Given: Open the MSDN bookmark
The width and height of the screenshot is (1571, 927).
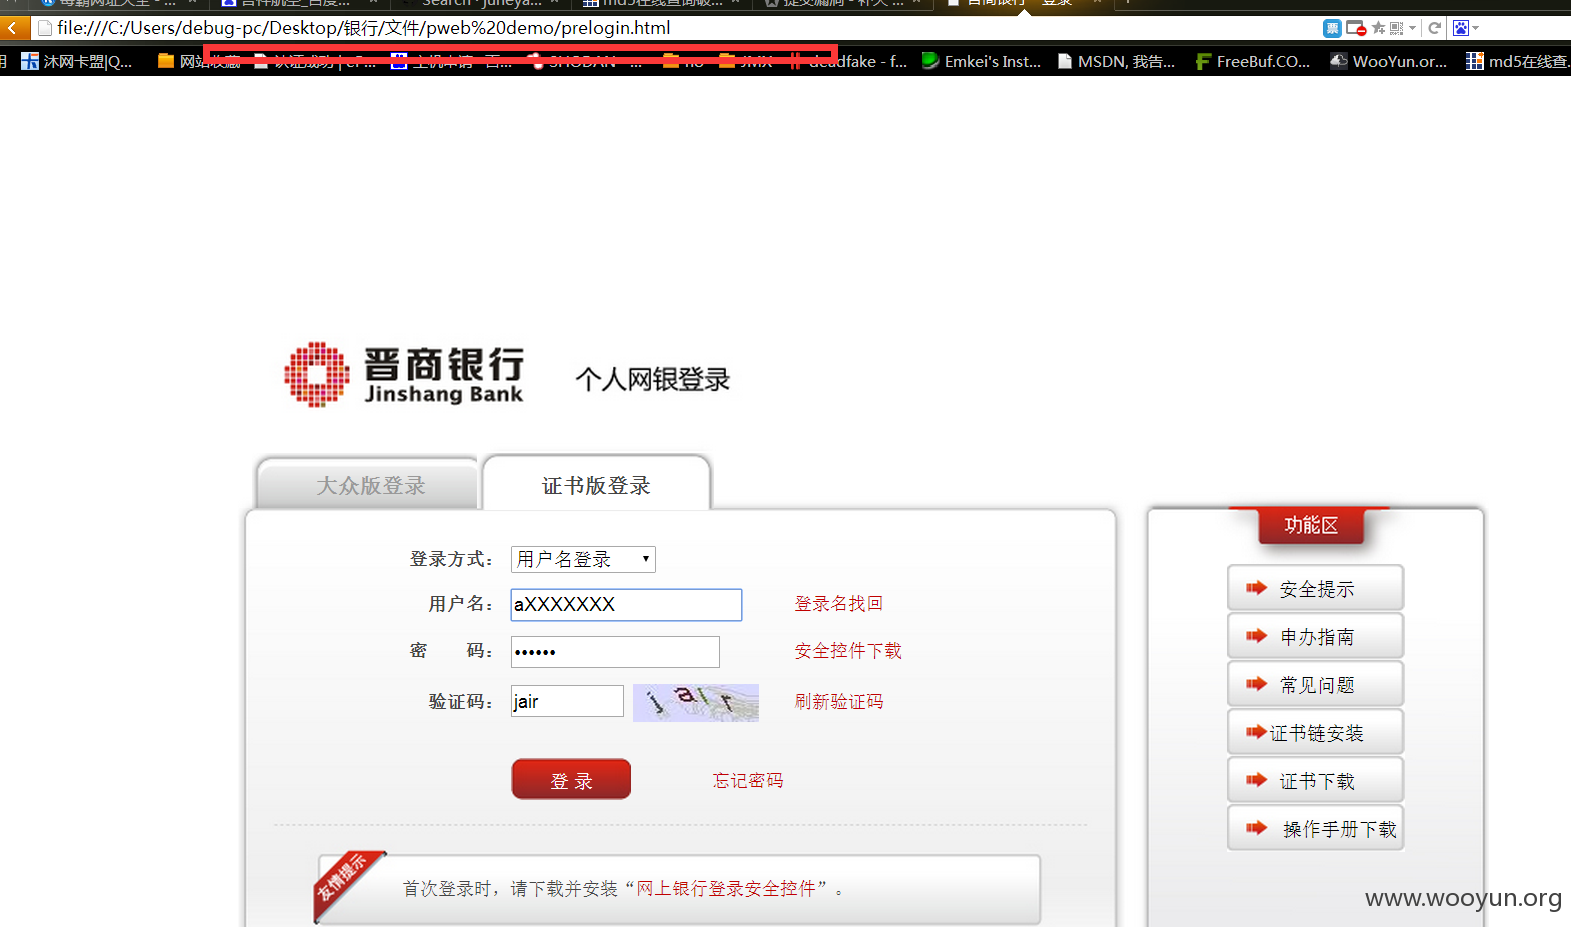Looking at the screenshot, I should [x=1116, y=61].
